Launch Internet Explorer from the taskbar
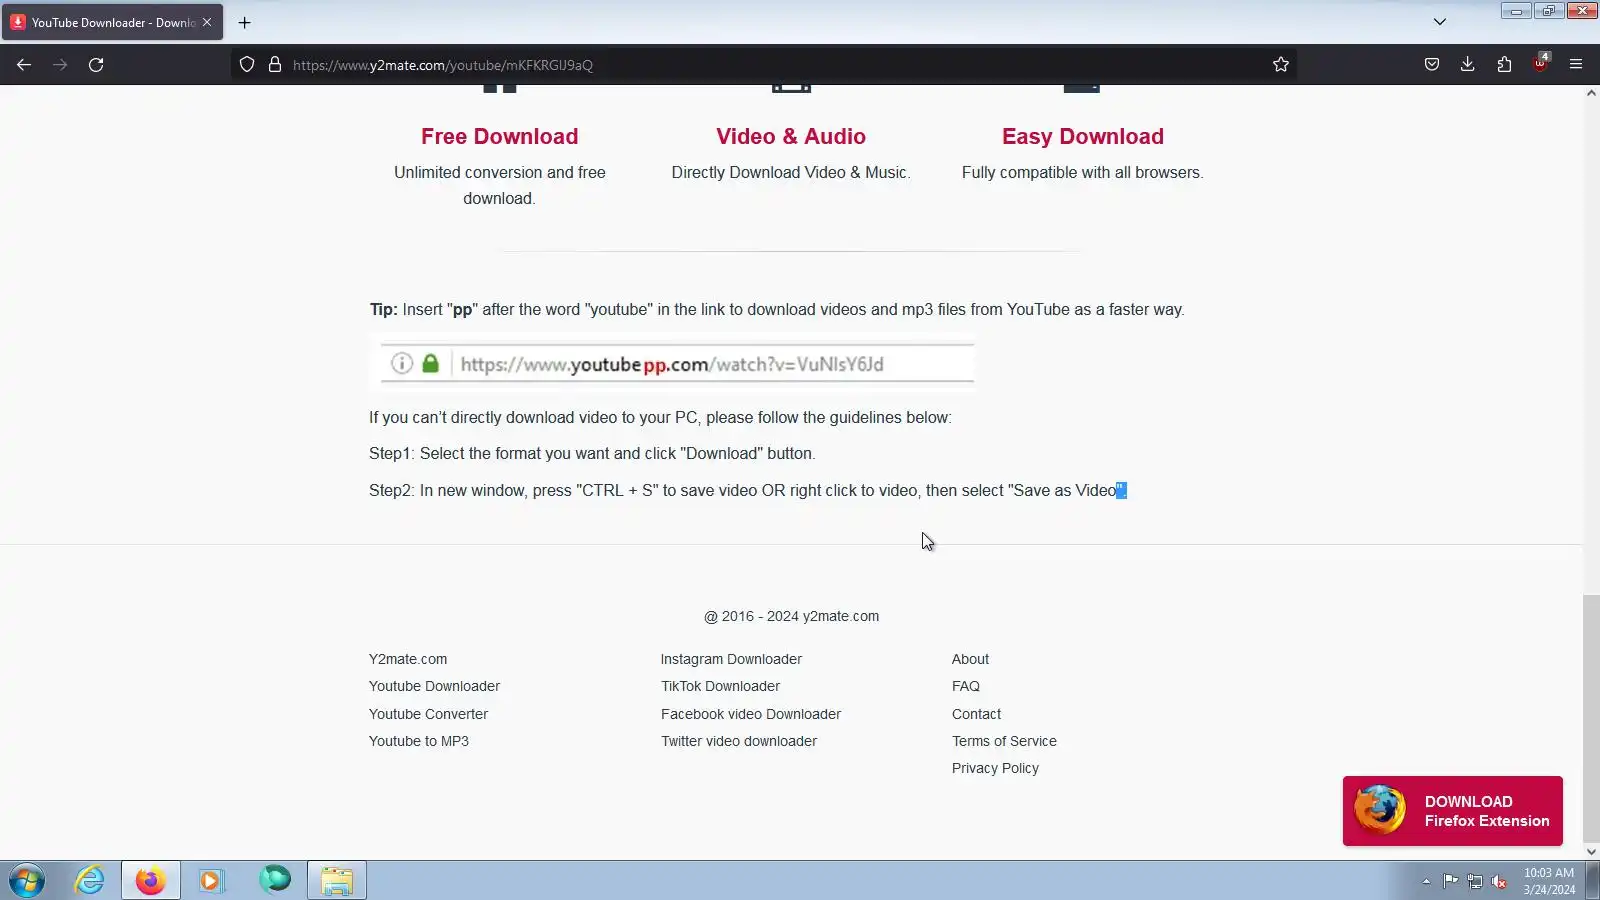Screen dimensions: 1600x900 coord(89,881)
